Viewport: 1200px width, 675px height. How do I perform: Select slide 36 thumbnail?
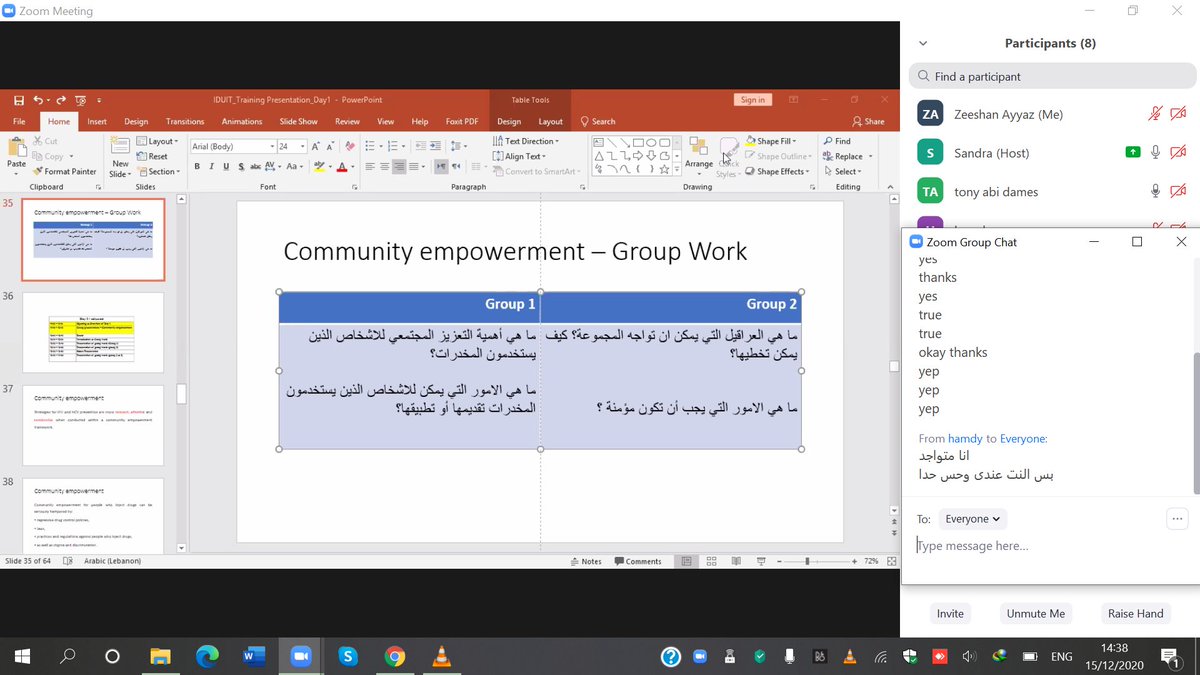[93, 333]
